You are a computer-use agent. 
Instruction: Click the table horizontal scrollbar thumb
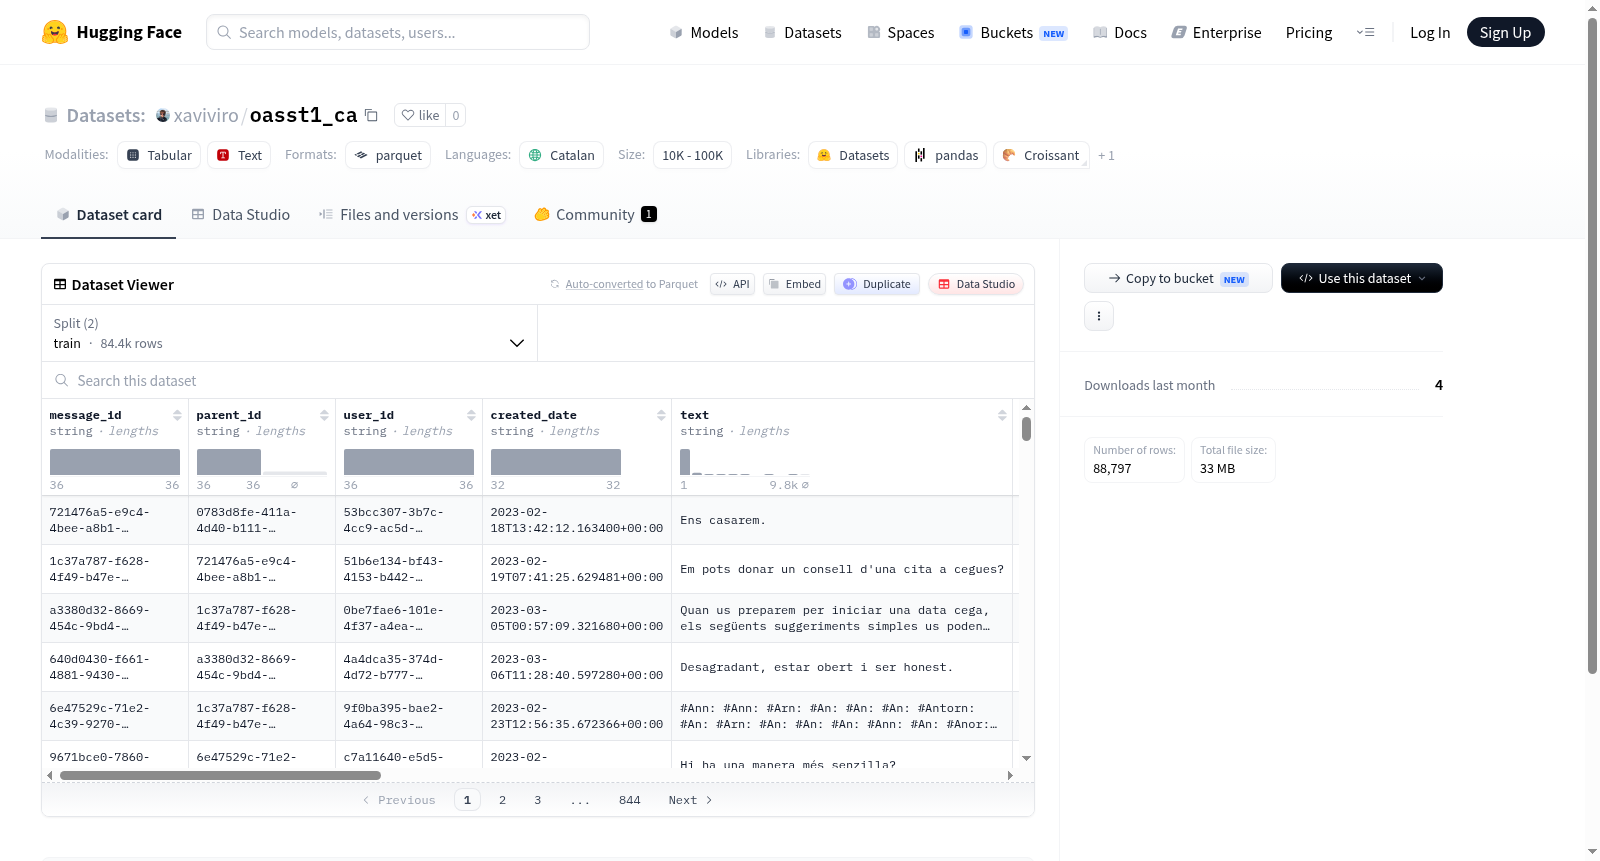220,775
